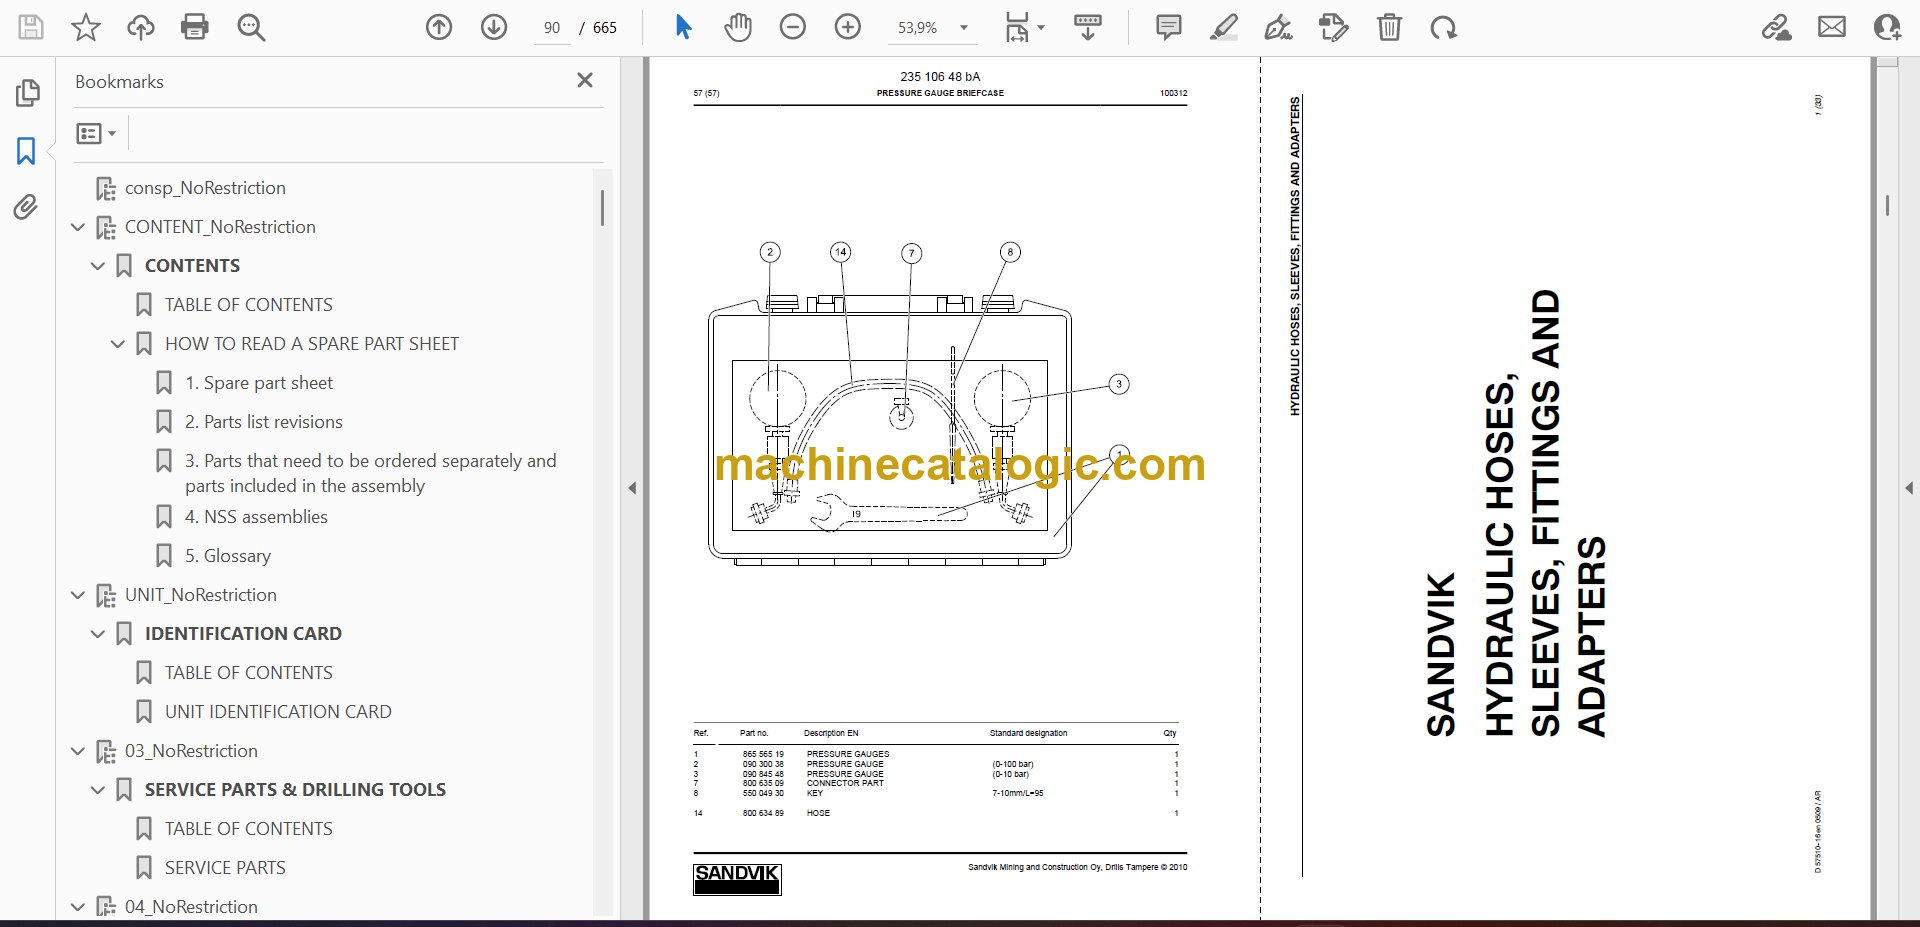This screenshot has width=1920, height=927.
Task: Open the attachments paperclip panel
Action: (26, 207)
